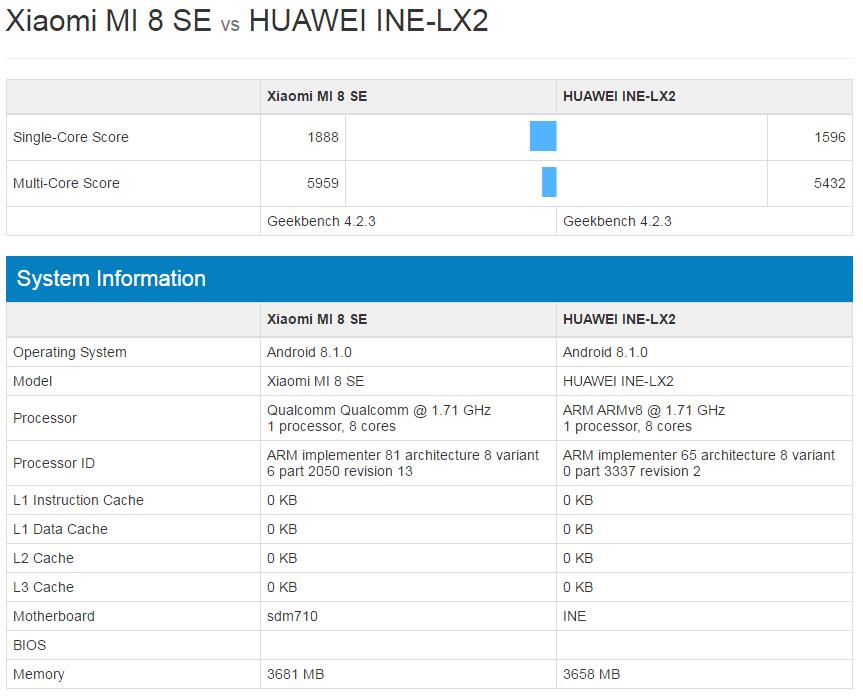Click Xiaomi MI 8 SE header in System Information table
863x700 pixels.
[x=317, y=319]
